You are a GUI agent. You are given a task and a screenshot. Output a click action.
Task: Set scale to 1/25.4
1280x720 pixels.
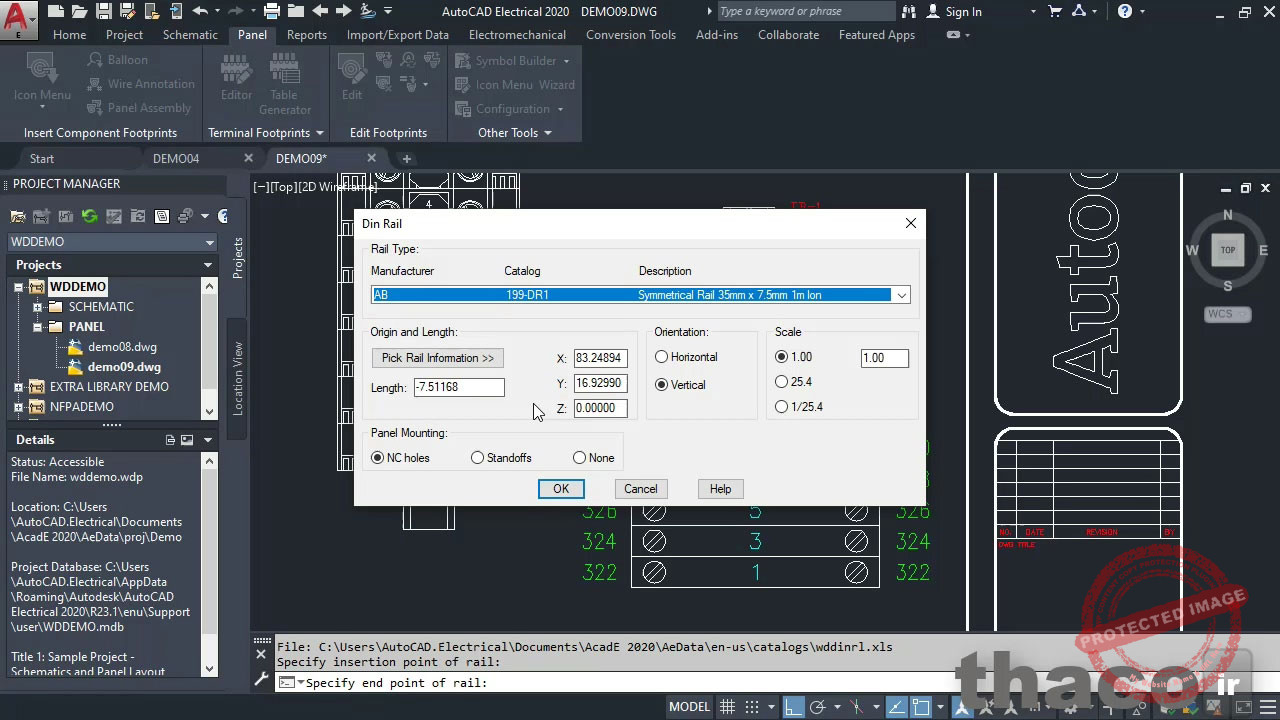coord(781,406)
